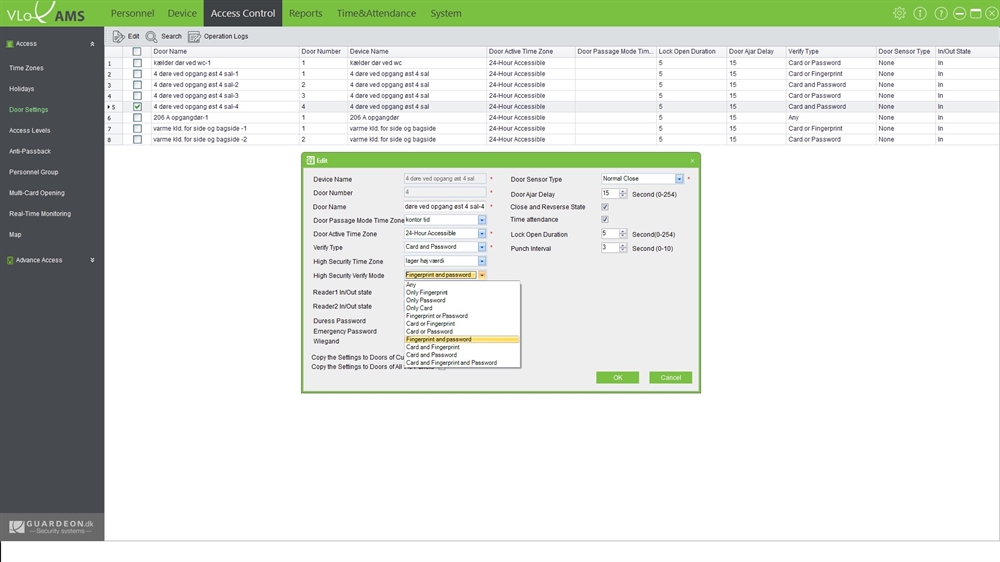The width and height of the screenshot is (1000, 562).
Task: Click the help question mark icon
Action: pos(941,13)
